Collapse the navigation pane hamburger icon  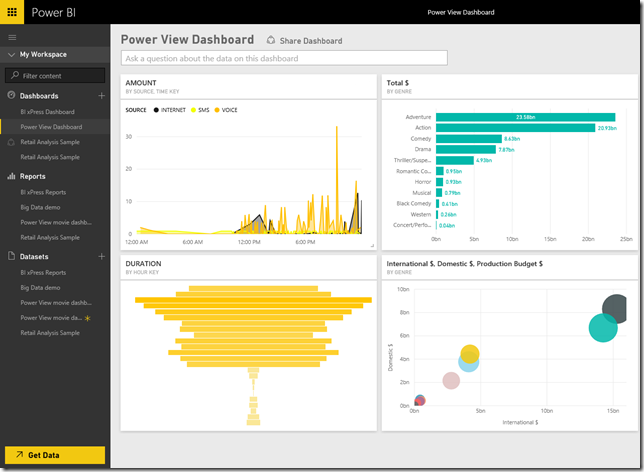click(x=12, y=37)
